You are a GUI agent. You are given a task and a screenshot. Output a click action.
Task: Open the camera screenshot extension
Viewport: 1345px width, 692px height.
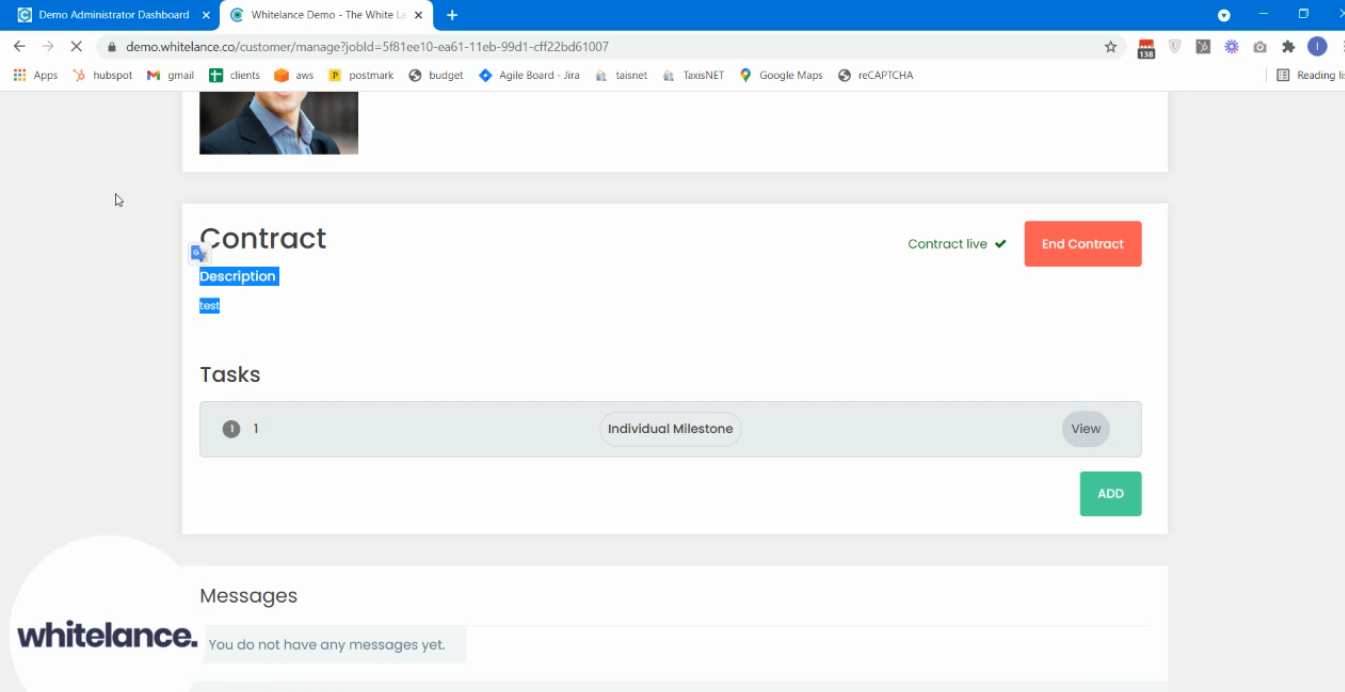coord(1260,46)
